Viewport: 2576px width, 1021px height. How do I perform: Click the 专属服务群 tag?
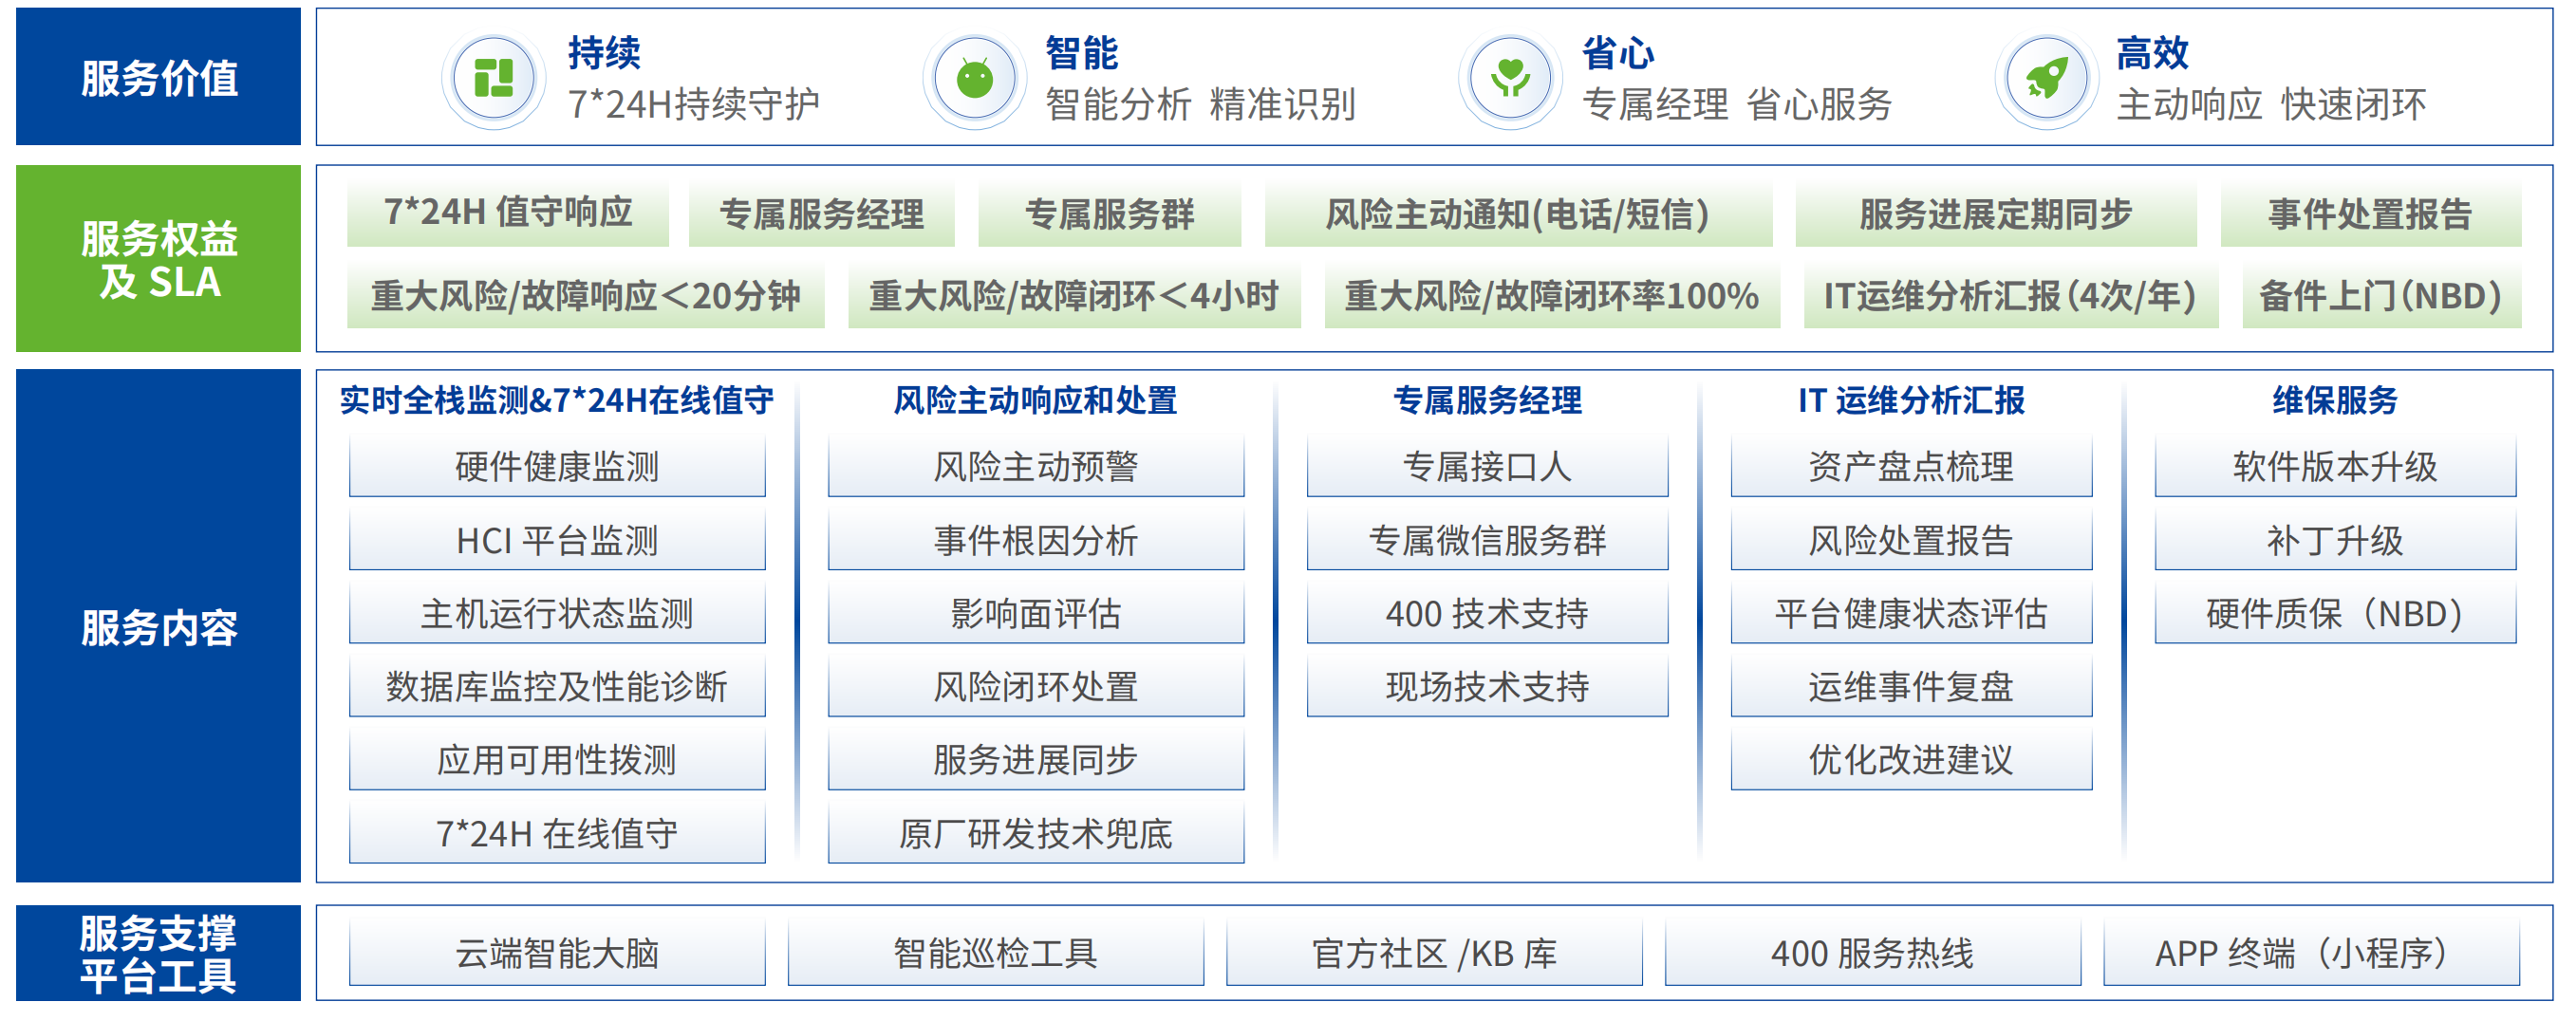tap(1109, 213)
